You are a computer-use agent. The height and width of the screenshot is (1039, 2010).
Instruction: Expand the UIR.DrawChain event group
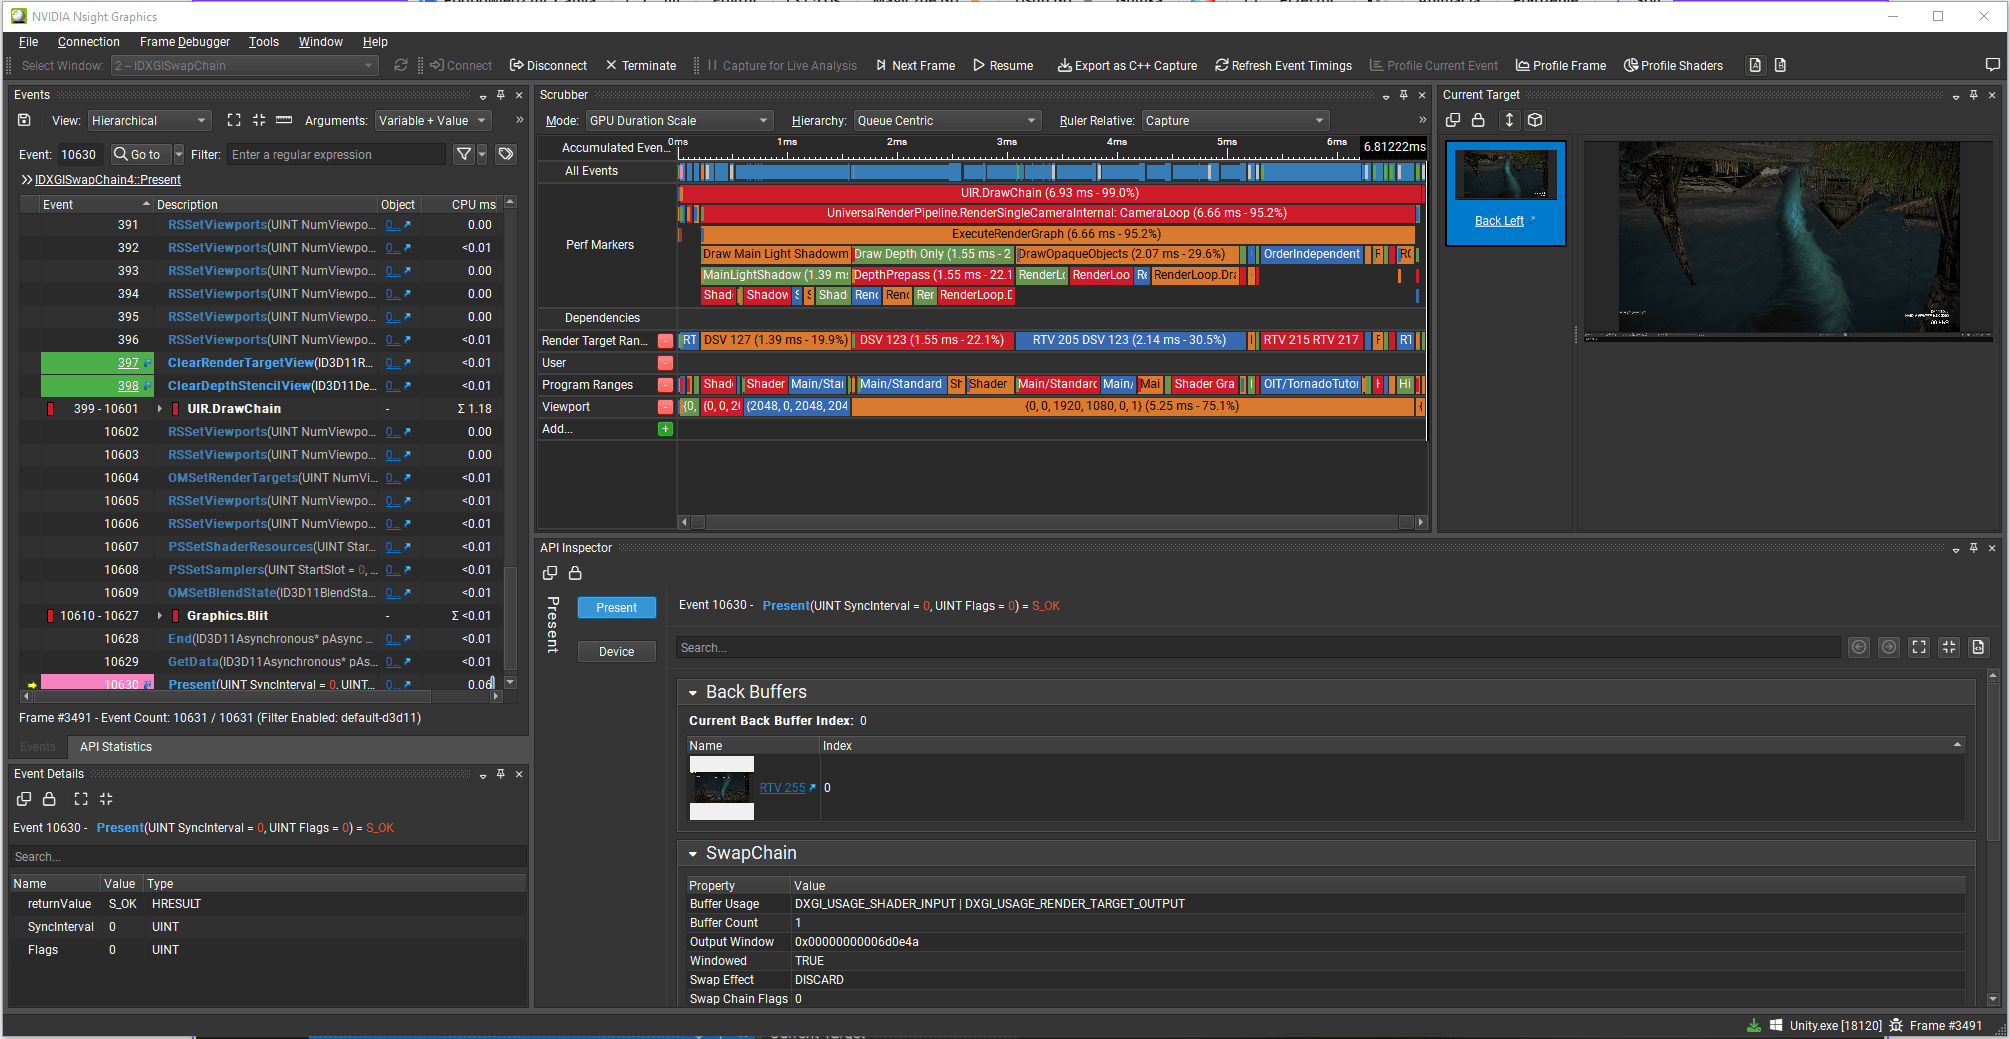(x=160, y=409)
